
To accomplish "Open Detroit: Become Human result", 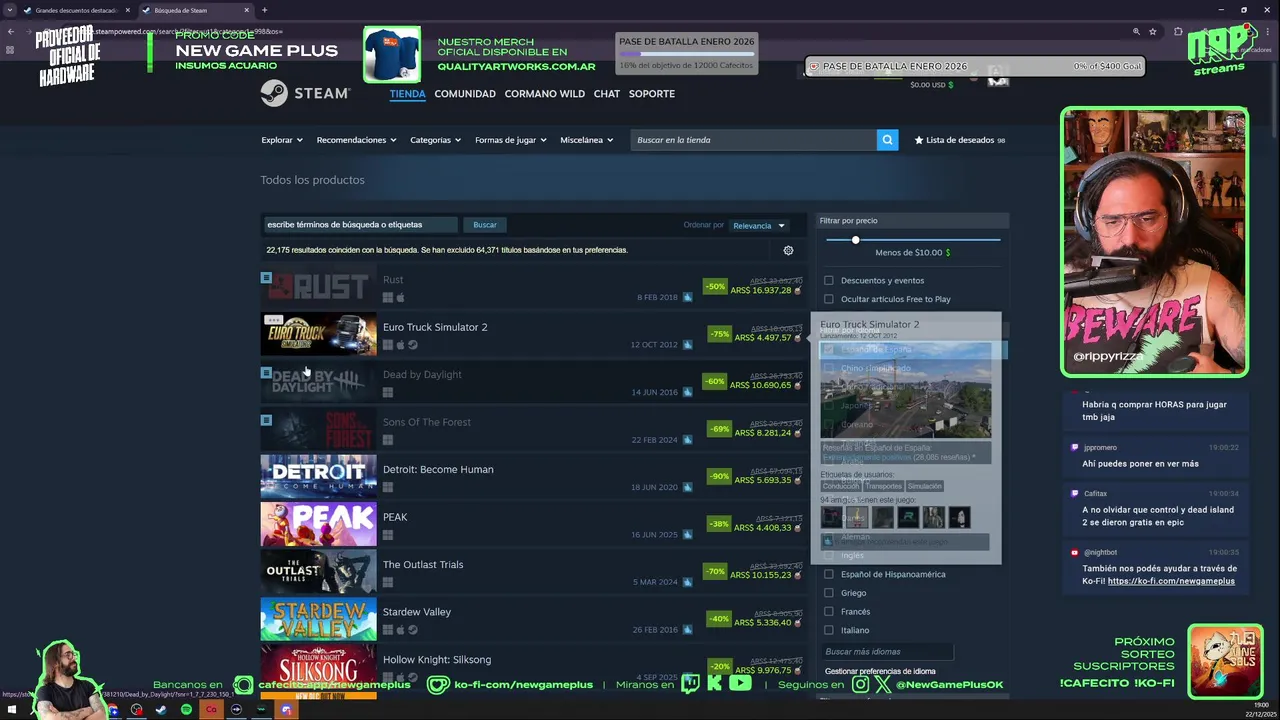I will pyautogui.click(x=532, y=477).
